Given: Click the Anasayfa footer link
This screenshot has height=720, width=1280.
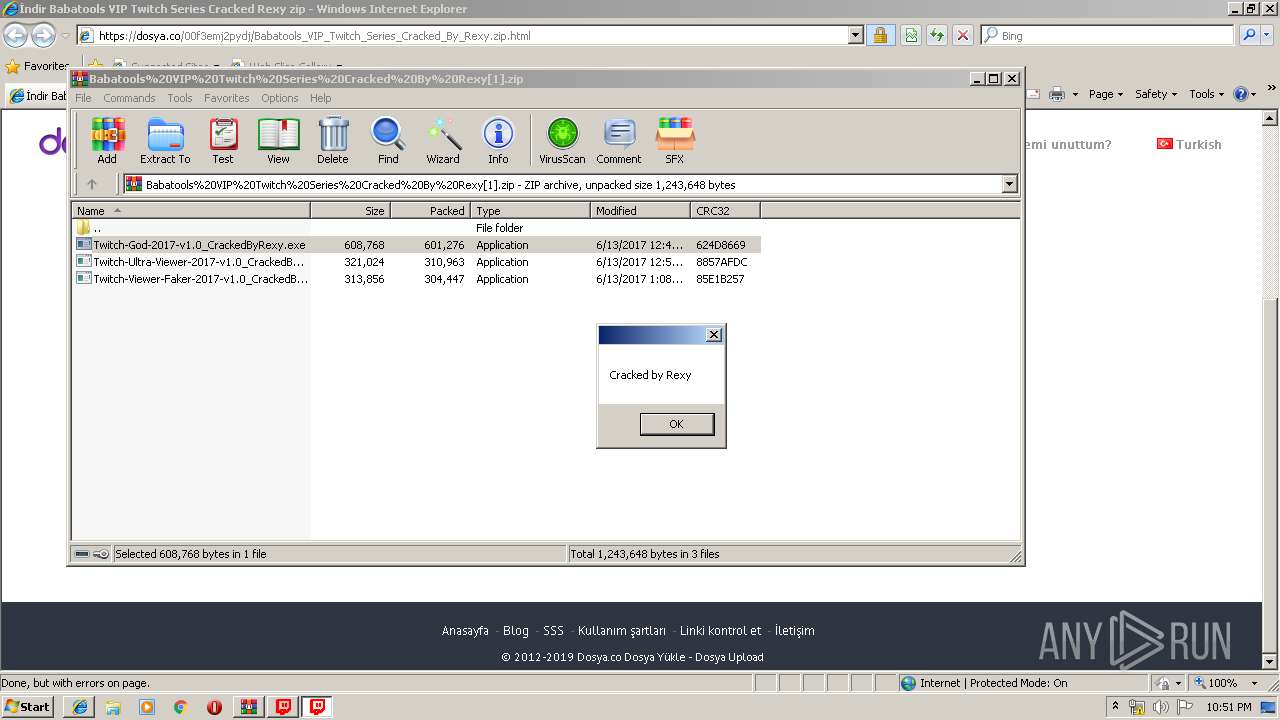Looking at the screenshot, I should pyautogui.click(x=465, y=631).
